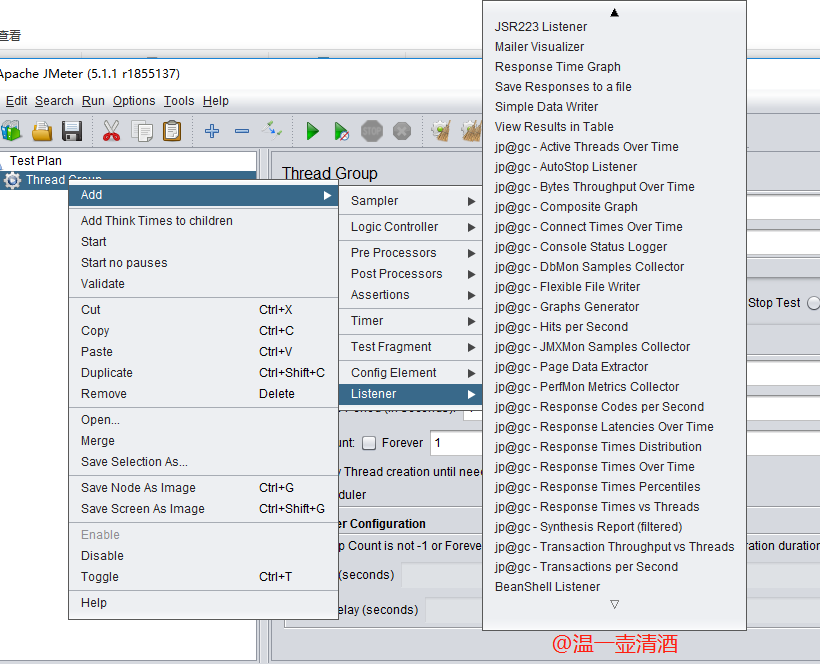Open the Edit menu
The width and height of the screenshot is (820, 664).
pyautogui.click(x=16, y=101)
